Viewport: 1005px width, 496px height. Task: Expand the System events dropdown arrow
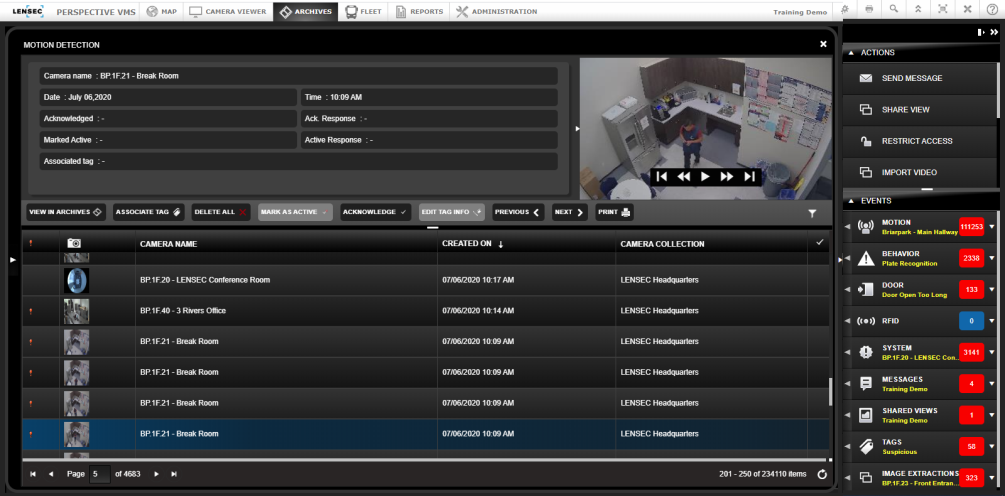pyautogui.click(x=992, y=352)
